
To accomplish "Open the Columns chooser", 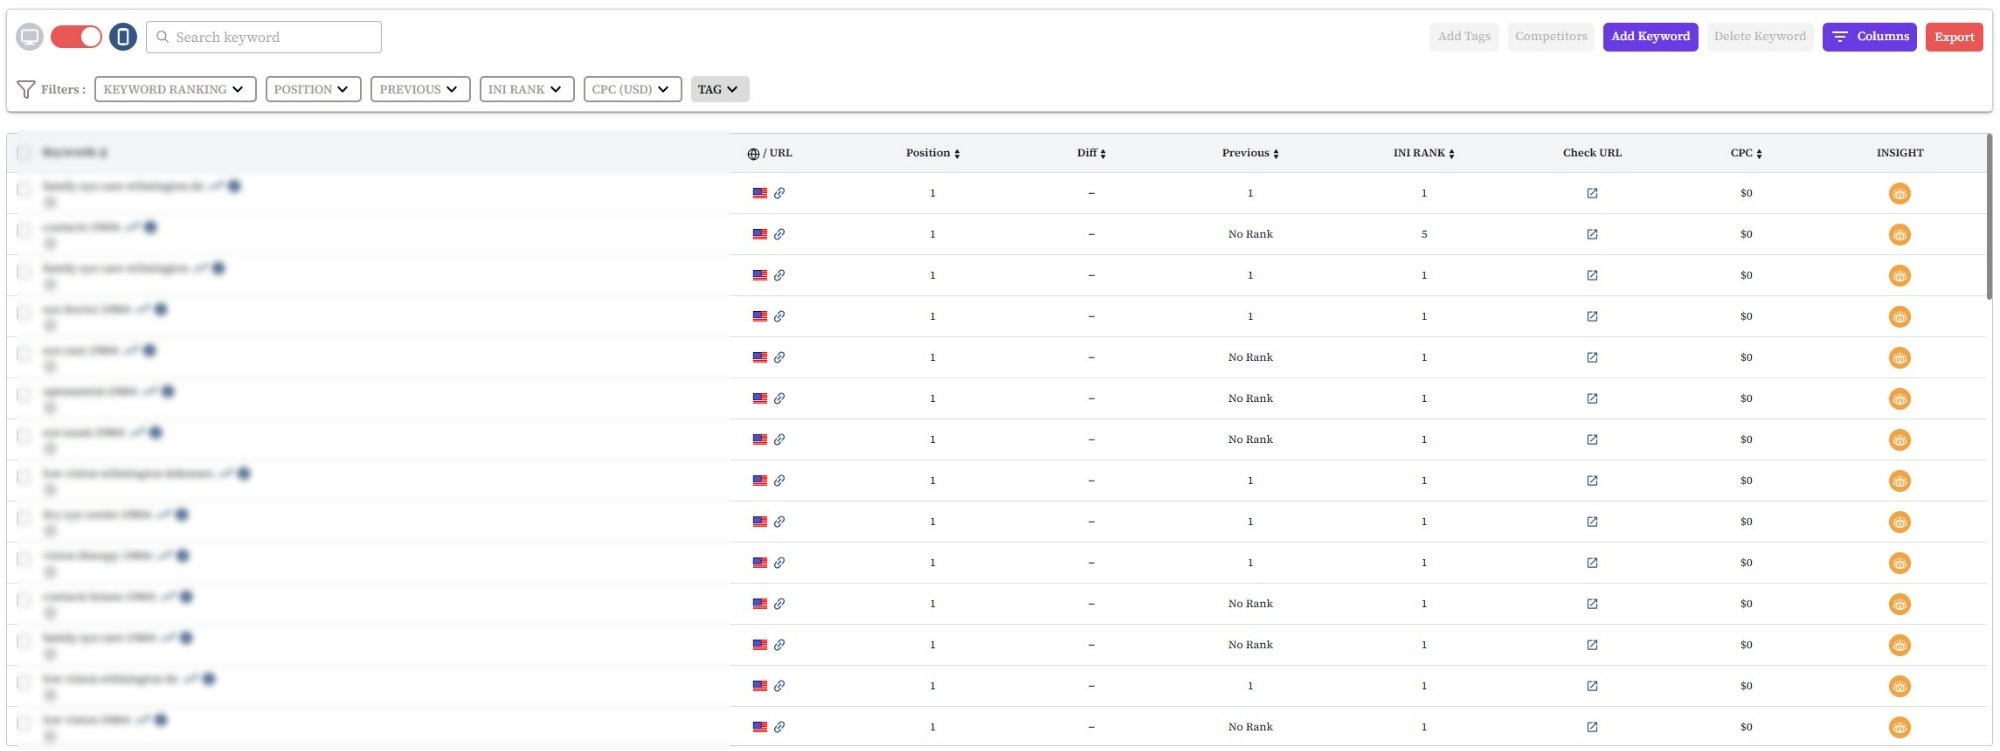I will tap(1869, 37).
